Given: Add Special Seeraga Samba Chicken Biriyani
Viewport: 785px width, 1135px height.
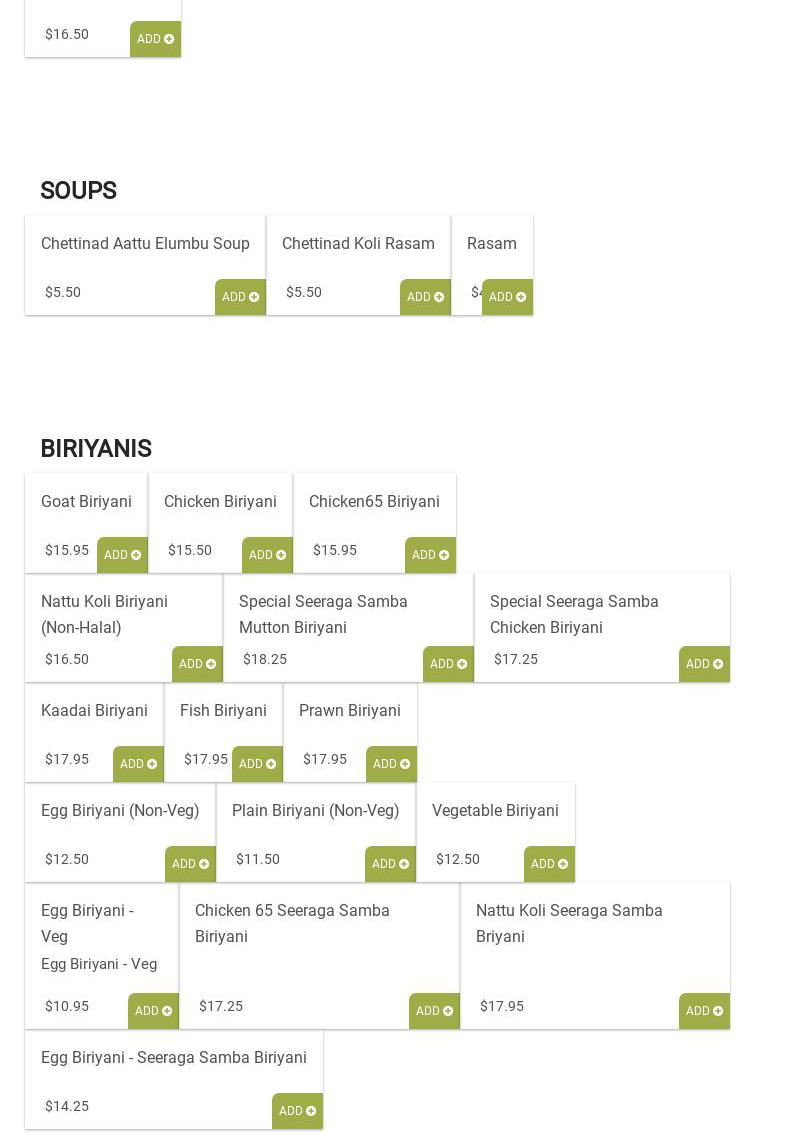Looking at the screenshot, I should (x=704, y=664).
